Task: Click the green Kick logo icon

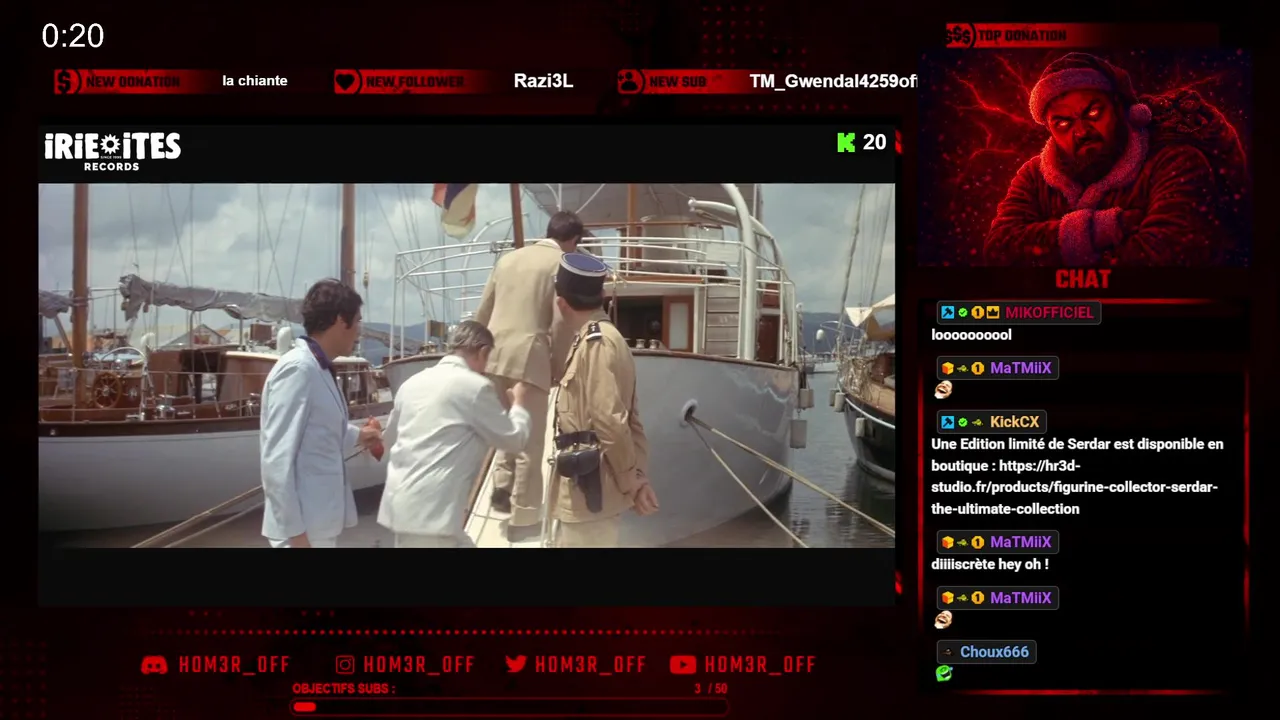Action: click(x=846, y=143)
